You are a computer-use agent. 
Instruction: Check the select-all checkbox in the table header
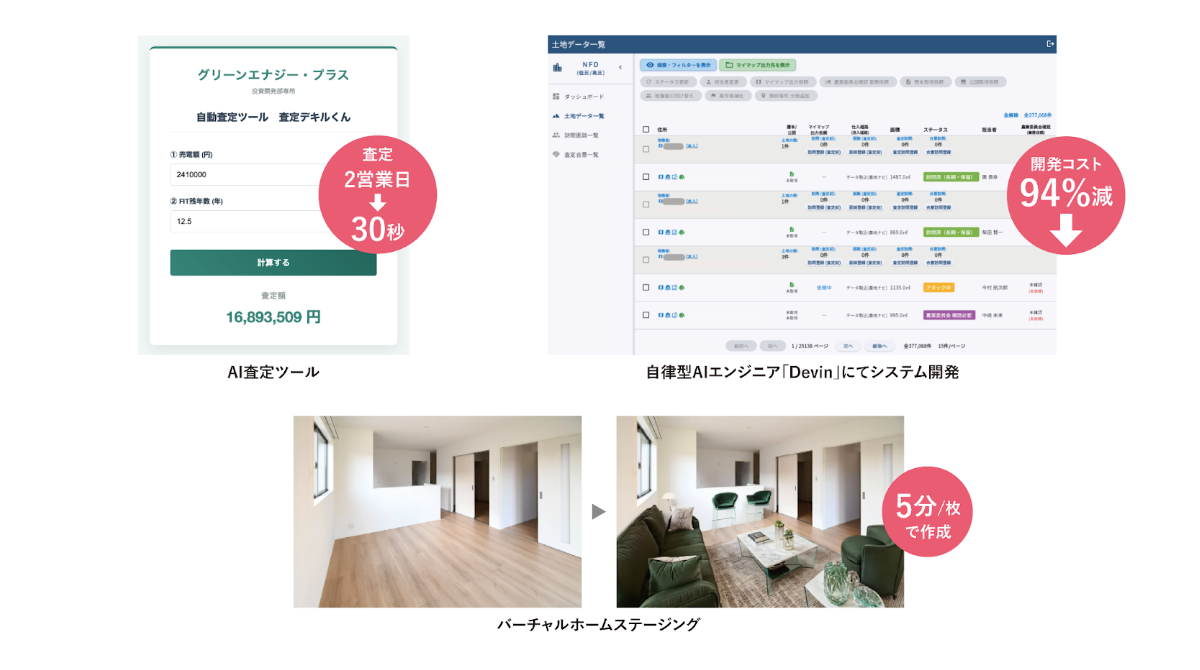[x=646, y=128]
